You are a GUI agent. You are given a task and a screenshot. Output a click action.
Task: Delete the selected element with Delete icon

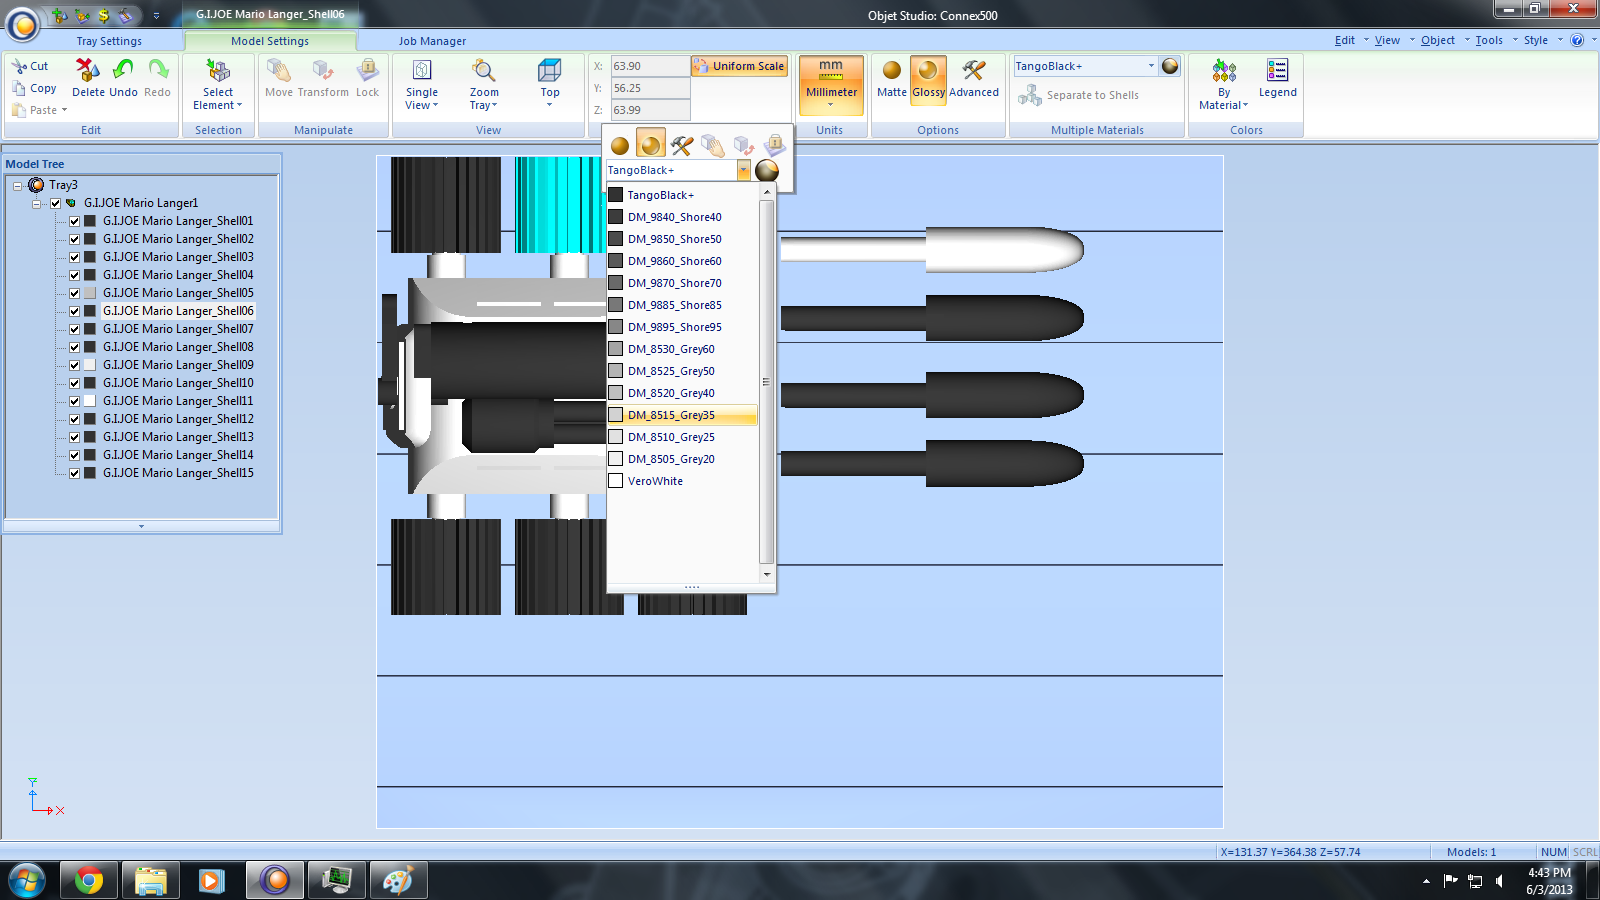pyautogui.click(x=88, y=70)
